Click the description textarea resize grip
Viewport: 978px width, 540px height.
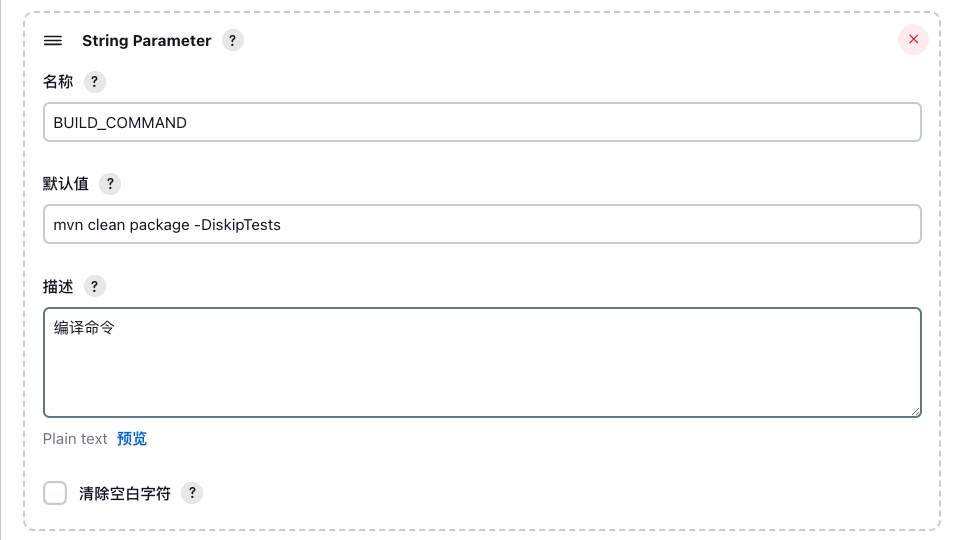coord(915,411)
